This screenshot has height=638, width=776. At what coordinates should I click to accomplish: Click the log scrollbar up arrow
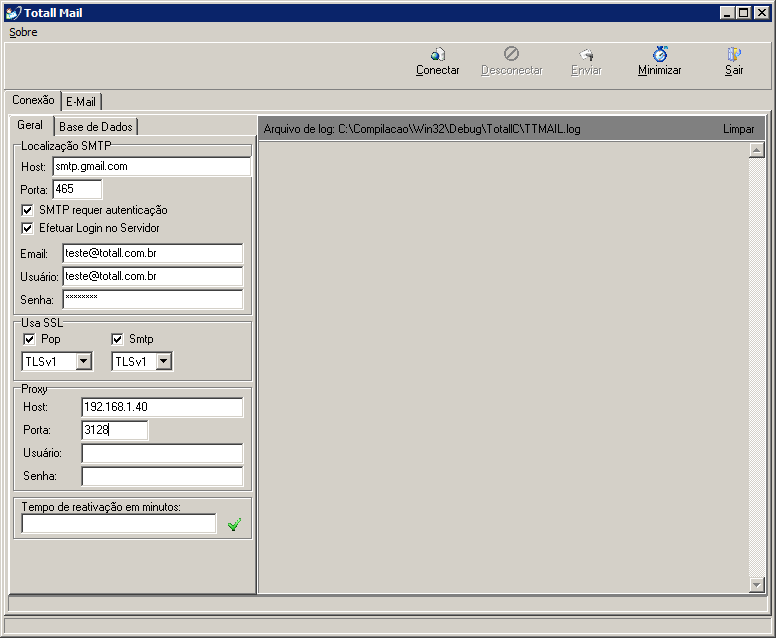point(757,150)
